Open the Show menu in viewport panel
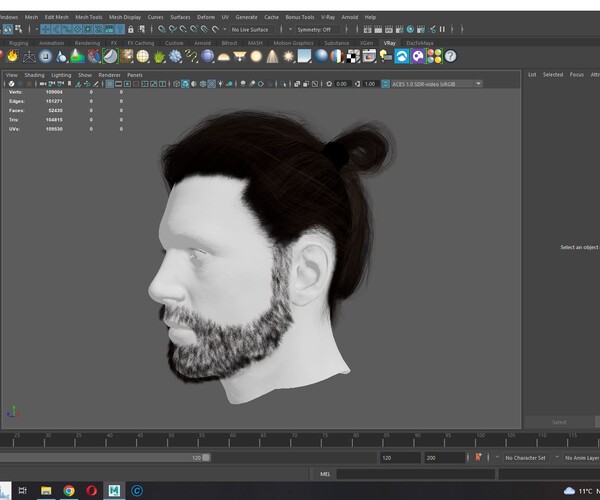 85,75
